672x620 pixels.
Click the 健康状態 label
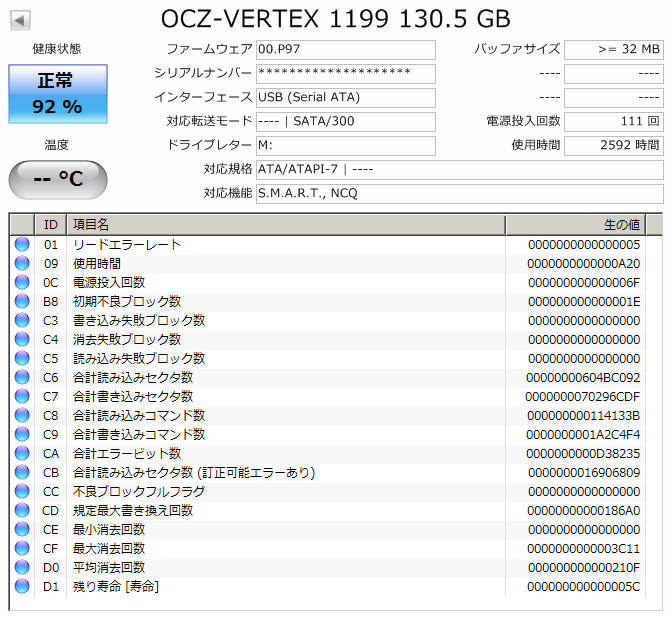pyautogui.click(x=57, y=49)
